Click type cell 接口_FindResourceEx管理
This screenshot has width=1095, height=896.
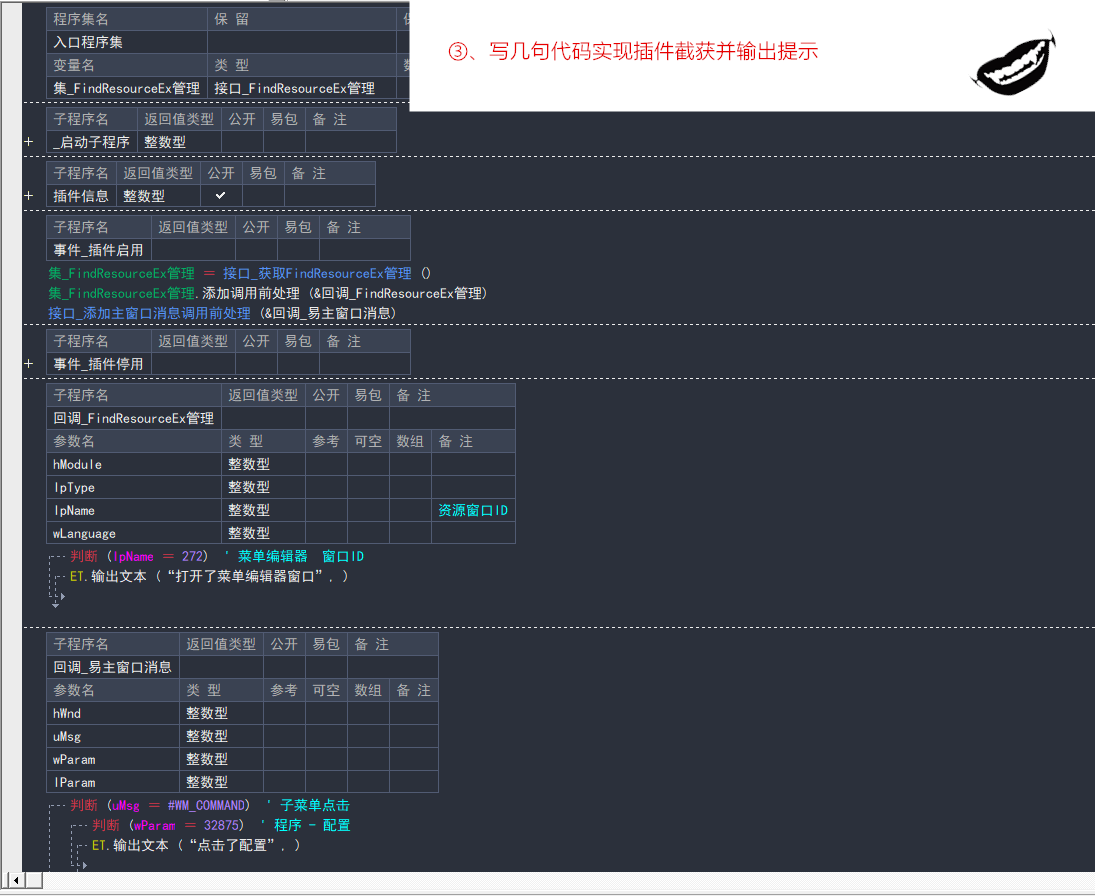point(294,88)
